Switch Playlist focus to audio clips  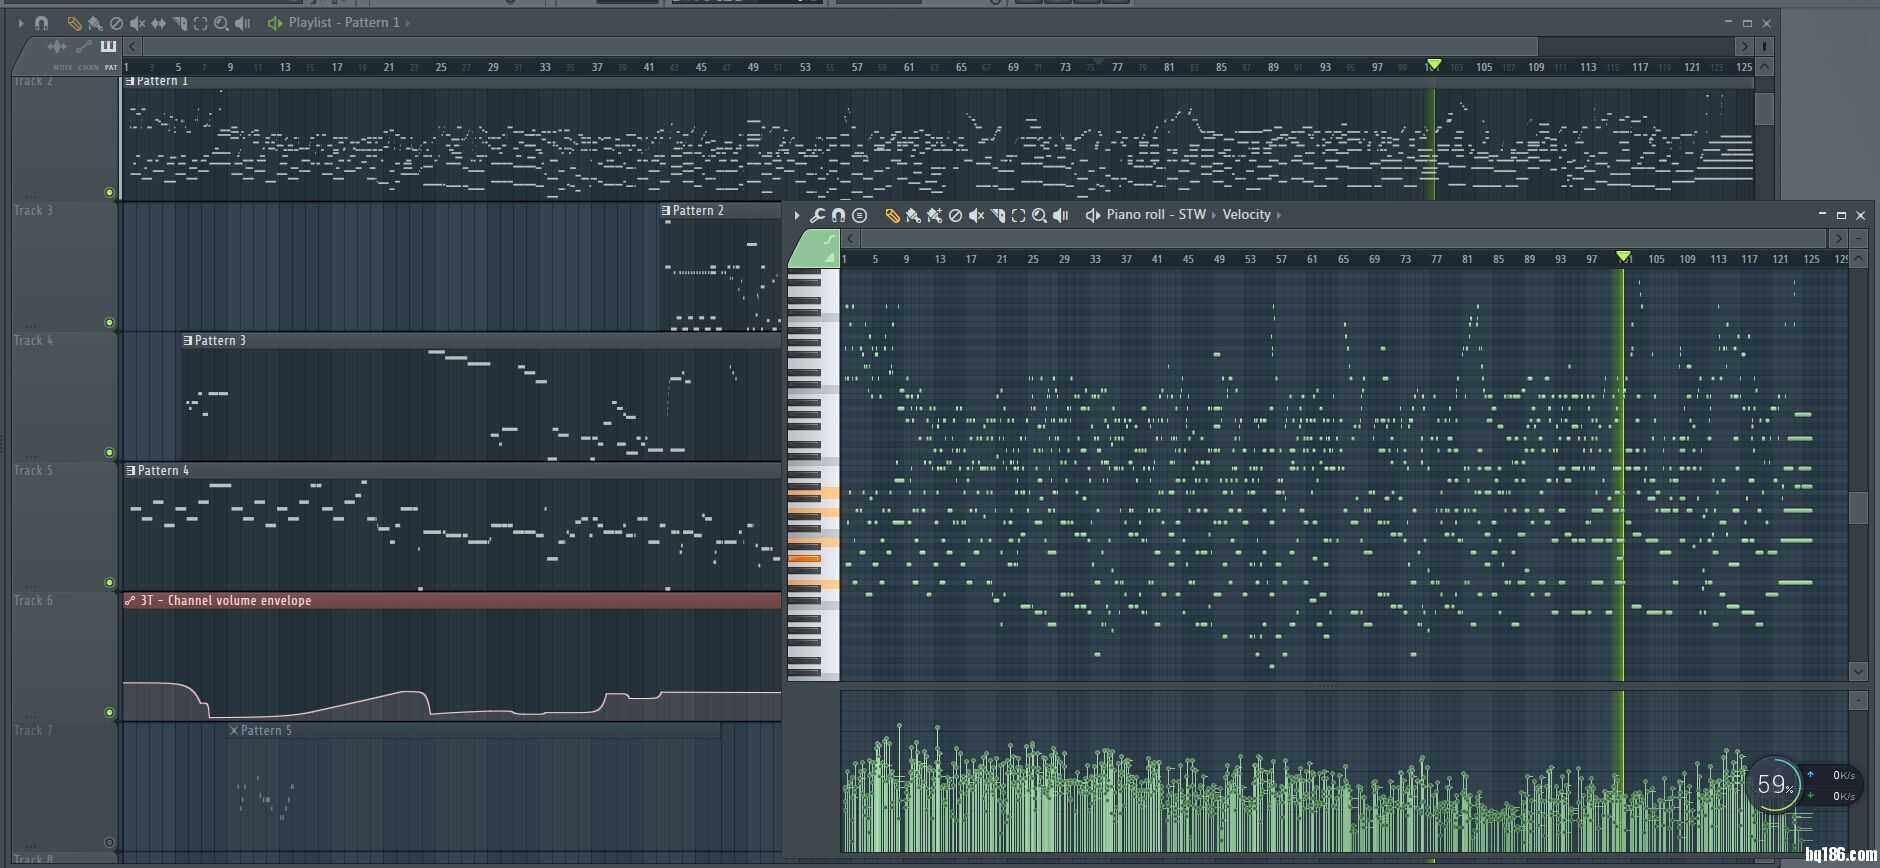57,46
